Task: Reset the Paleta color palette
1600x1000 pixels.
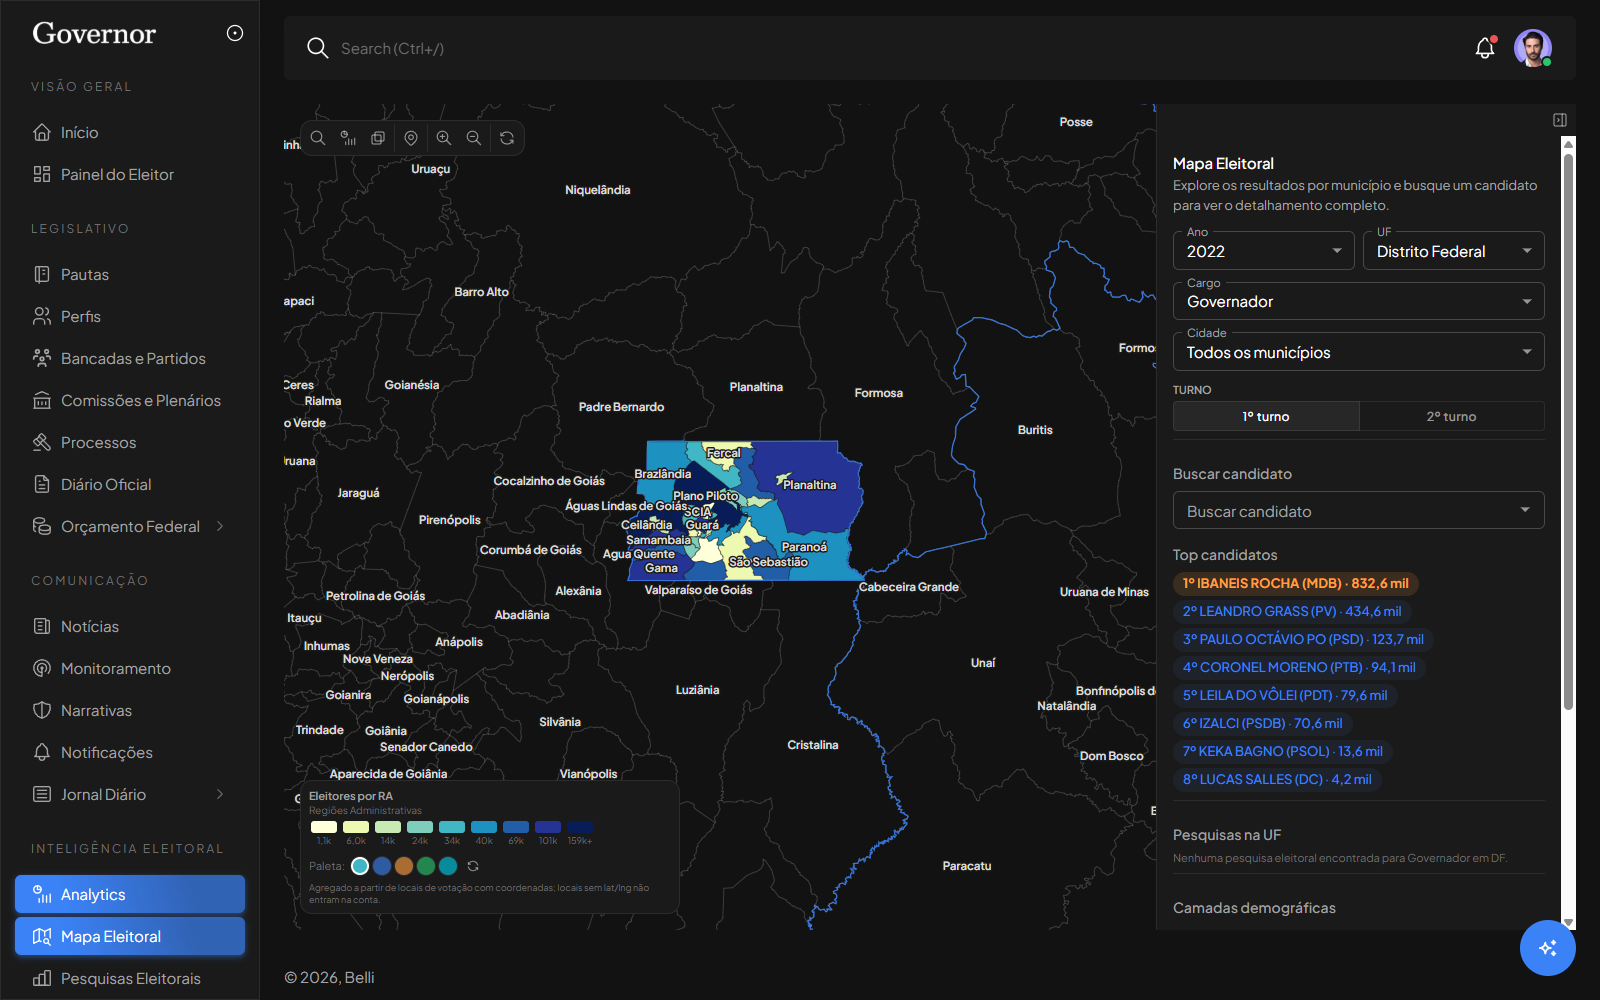Action: click(x=473, y=866)
